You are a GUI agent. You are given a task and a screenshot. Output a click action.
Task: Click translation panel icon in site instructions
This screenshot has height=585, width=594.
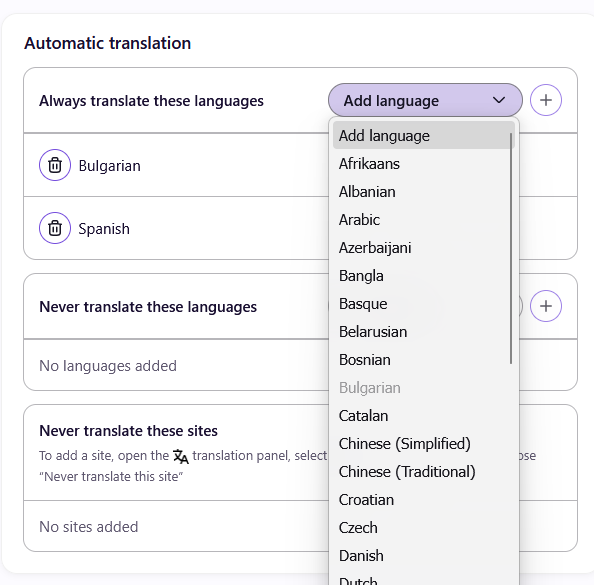(181, 456)
